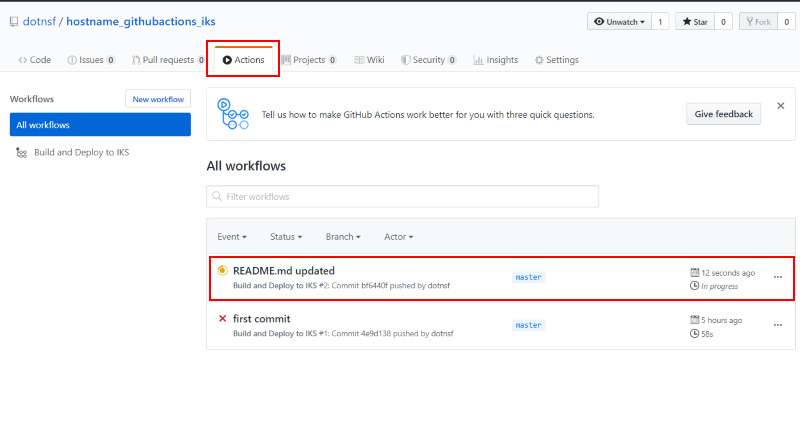Click 'Commit bf6440f pushed by dotnsf' text
Image resolution: width=800 pixels, height=434 pixels.
tap(391, 286)
